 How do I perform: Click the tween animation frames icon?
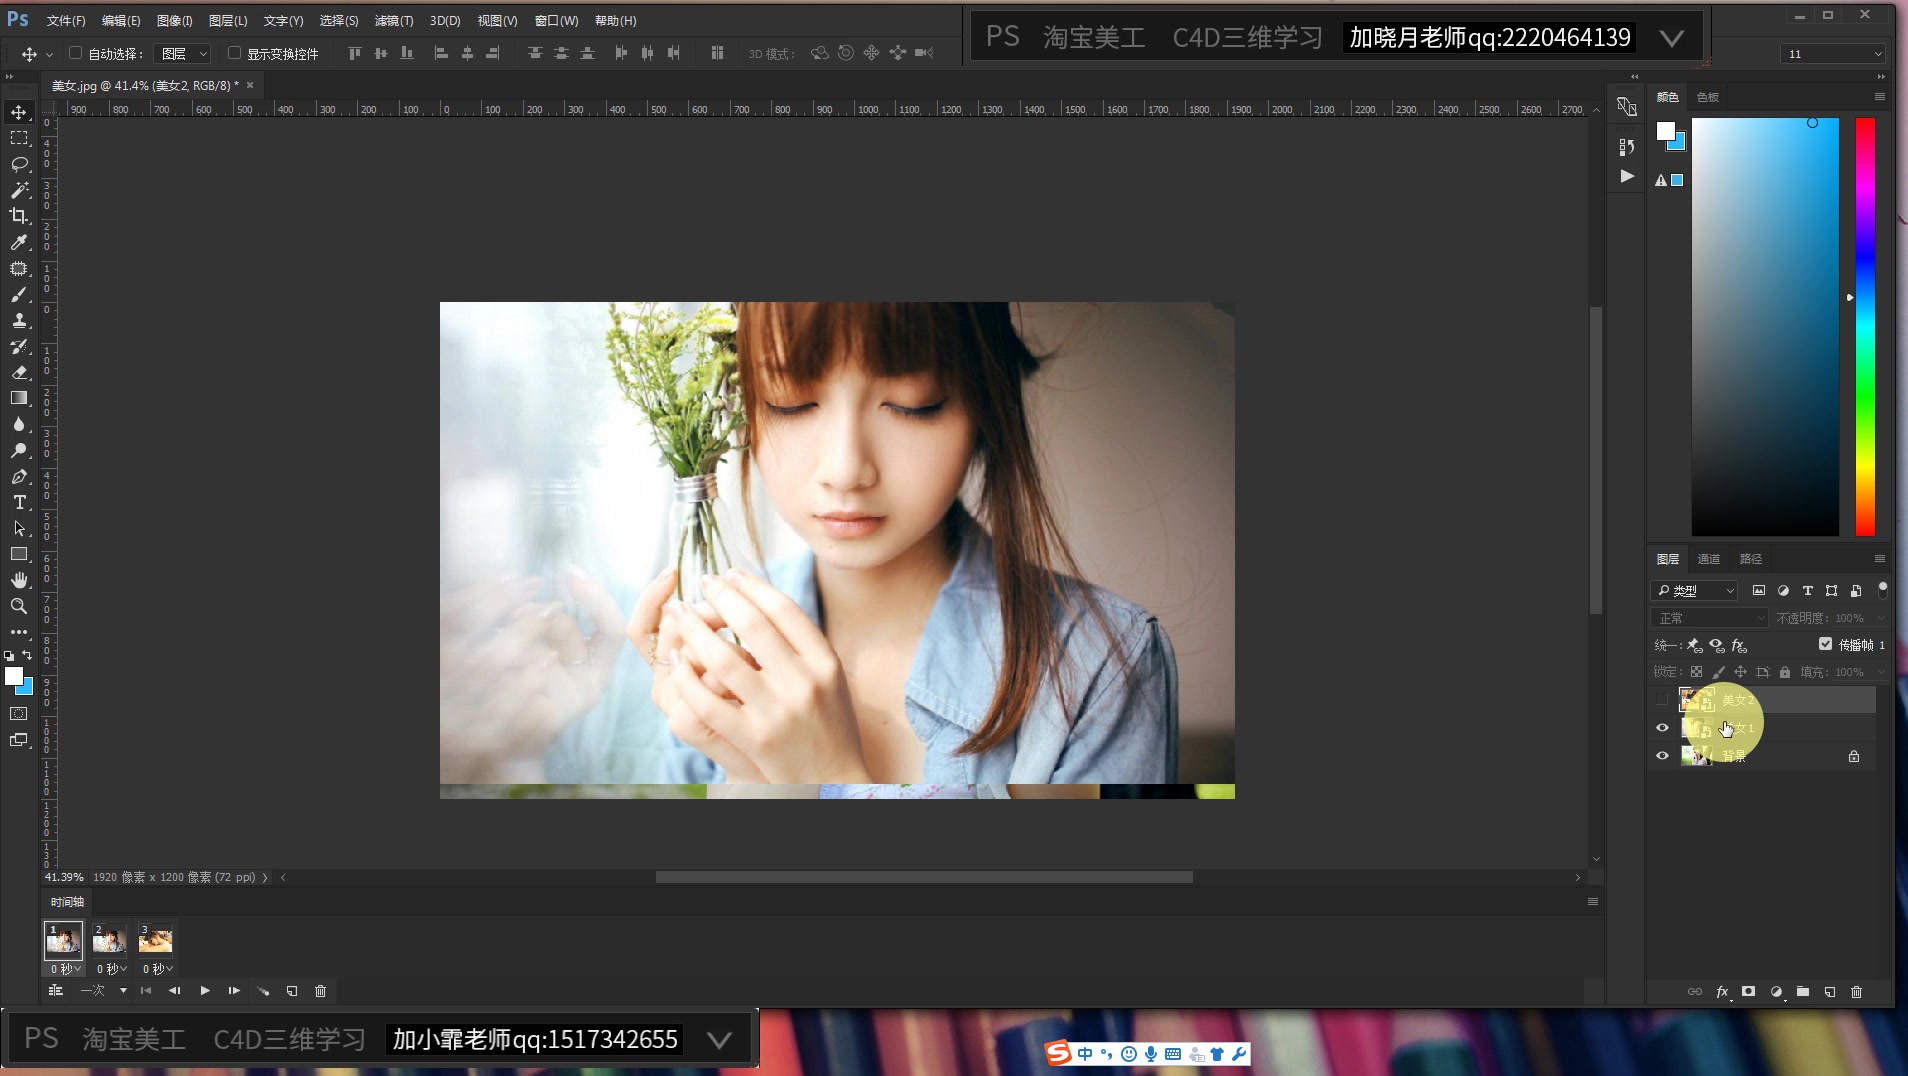tap(263, 991)
